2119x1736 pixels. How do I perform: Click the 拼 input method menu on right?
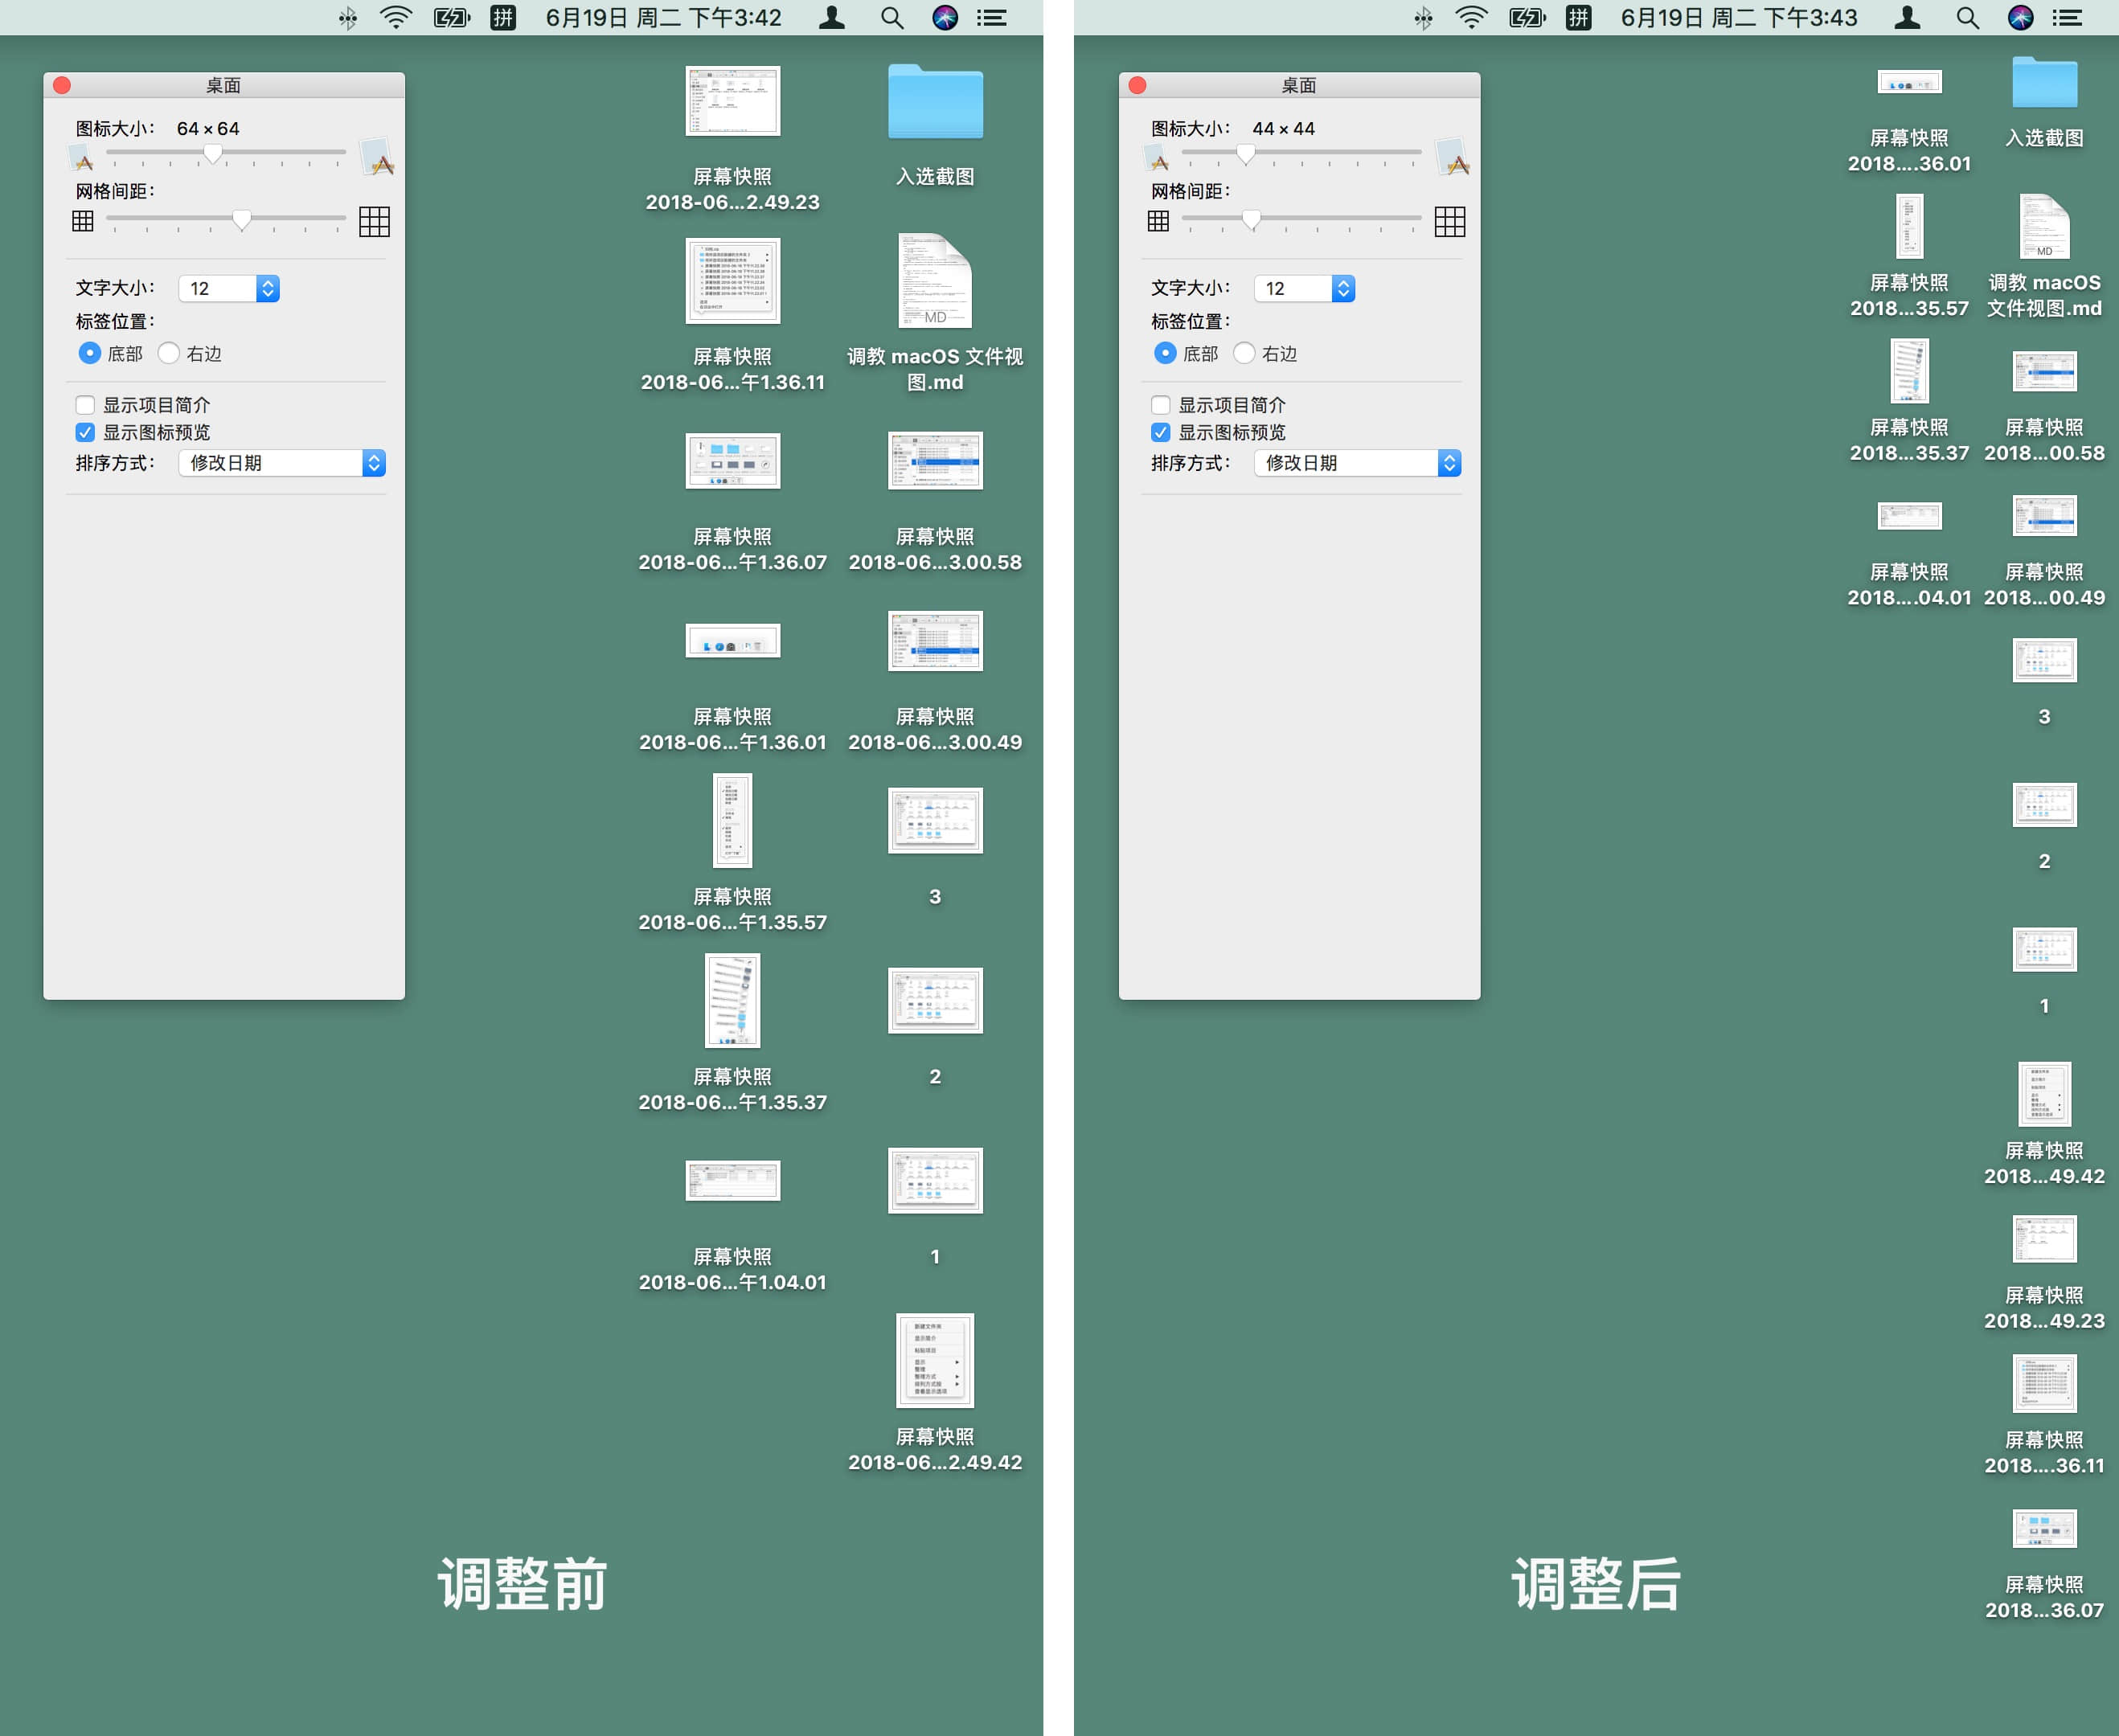click(1578, 18)
